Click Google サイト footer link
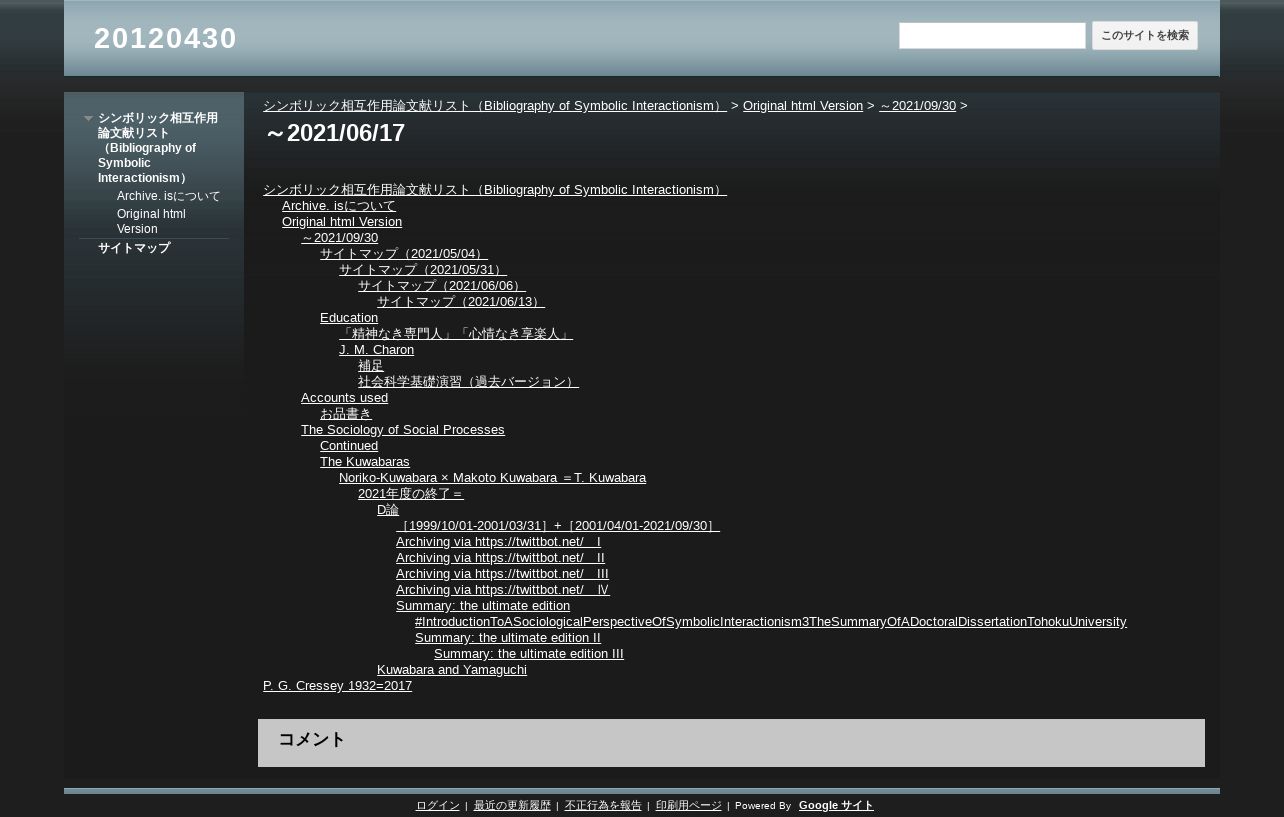 click(x=836, y=806)
